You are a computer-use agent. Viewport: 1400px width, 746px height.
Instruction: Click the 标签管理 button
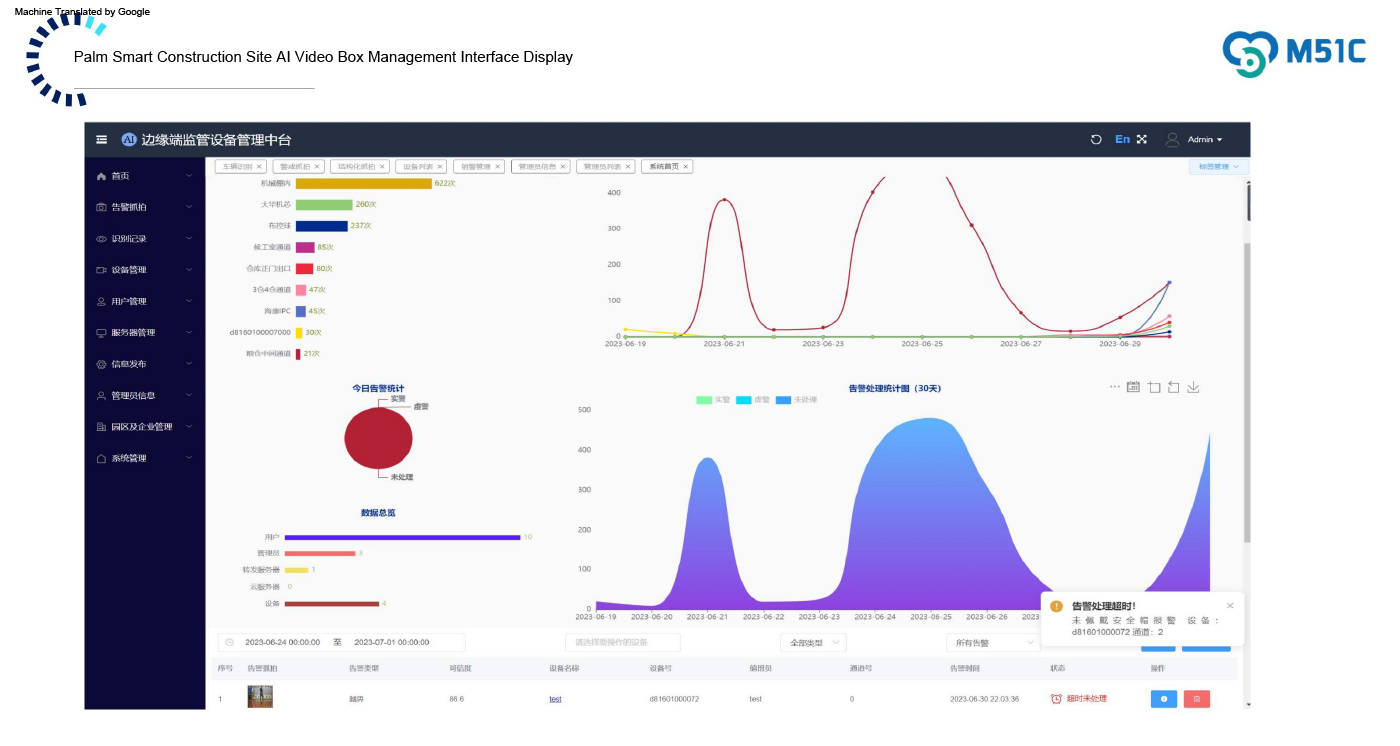point(1218,167)
